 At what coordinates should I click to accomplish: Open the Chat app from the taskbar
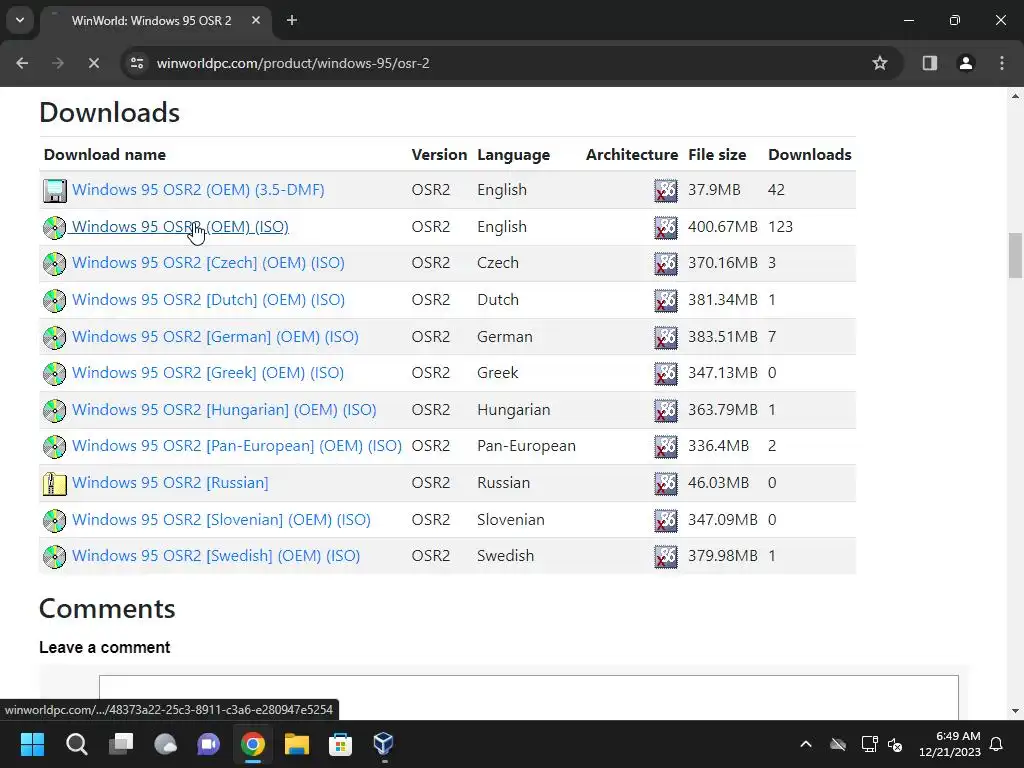[208, 744]
